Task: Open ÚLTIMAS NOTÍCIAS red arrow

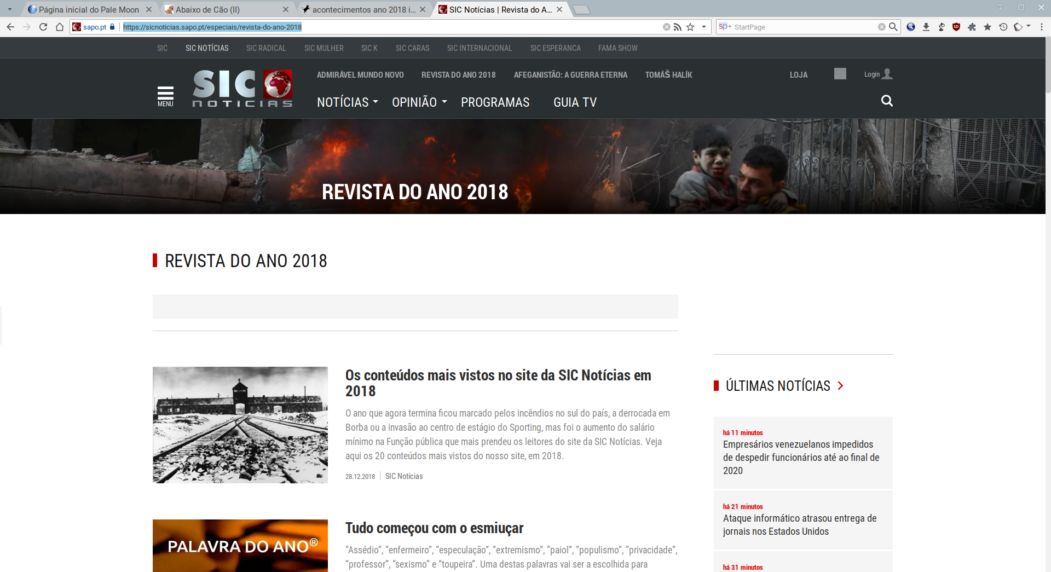Action: pyautogui.click(x=841, y=386)
